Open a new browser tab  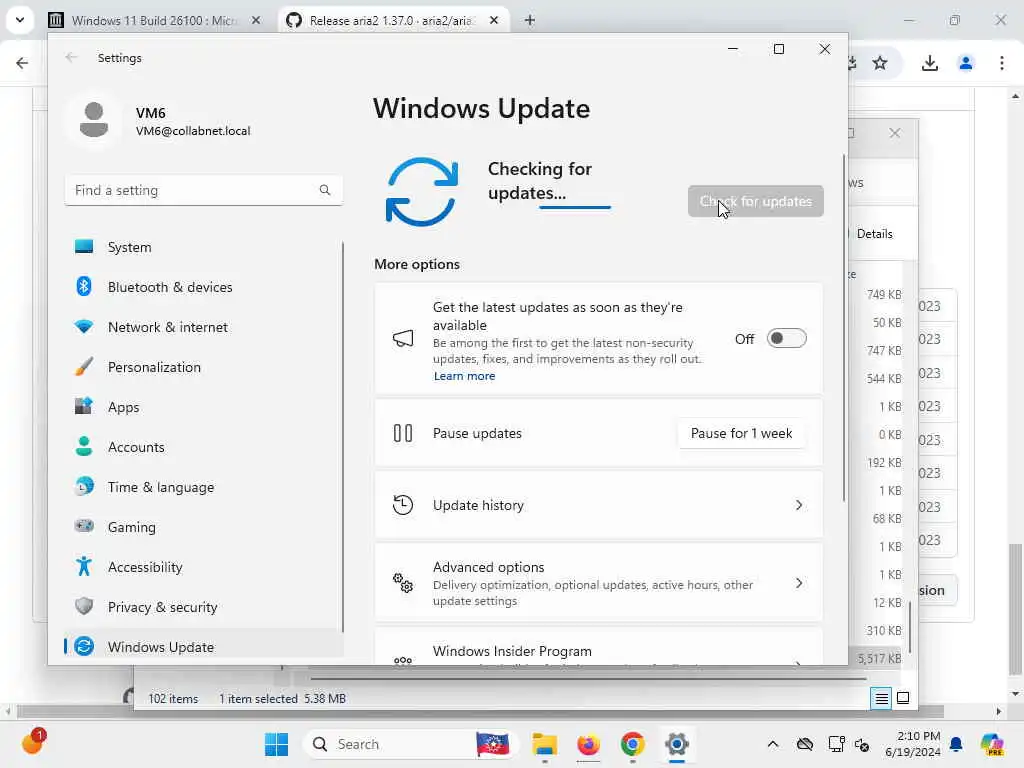pos(530,20)
